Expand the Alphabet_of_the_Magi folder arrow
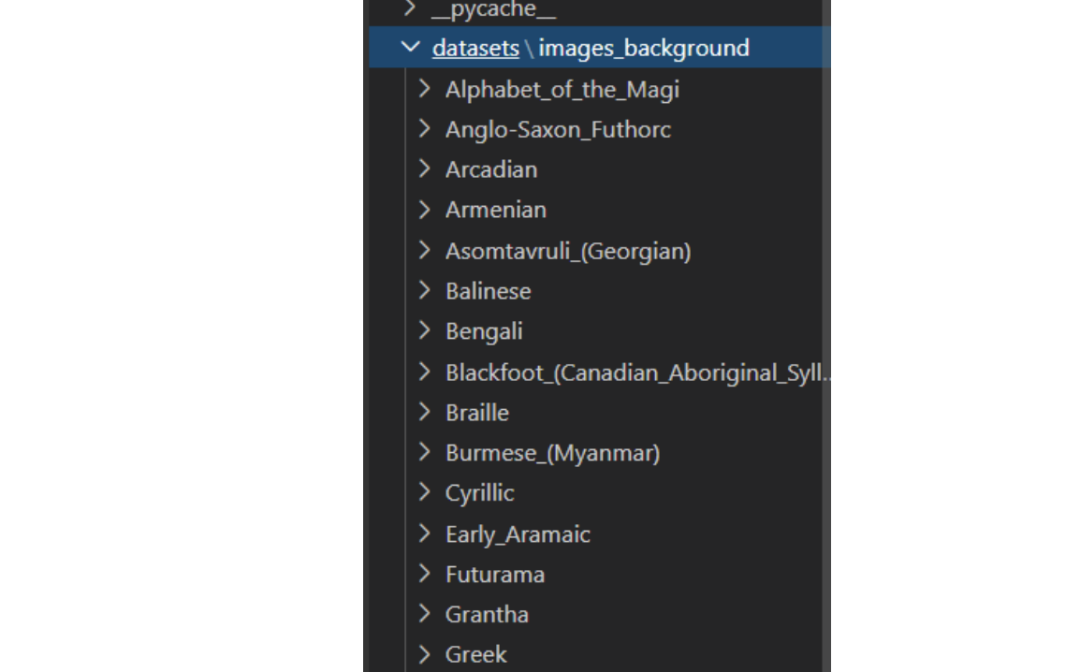1080x672 pixels. [425, 89]
